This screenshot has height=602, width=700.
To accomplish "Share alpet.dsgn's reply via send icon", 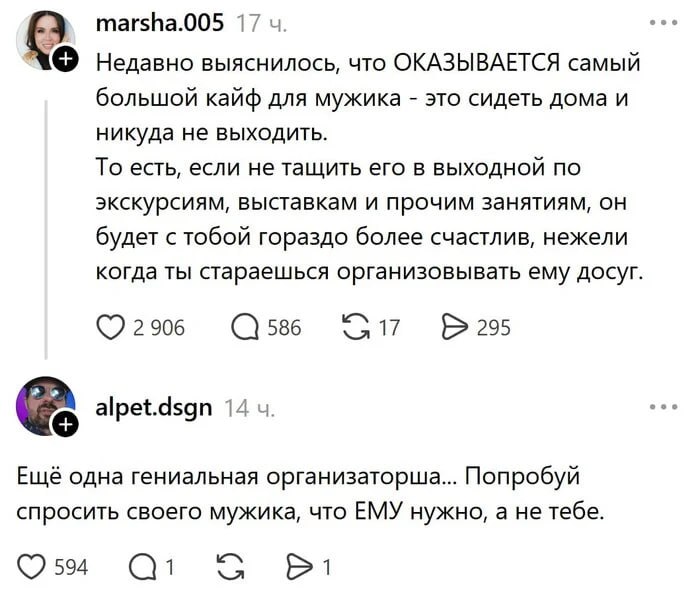I will (x=302, y=567).
